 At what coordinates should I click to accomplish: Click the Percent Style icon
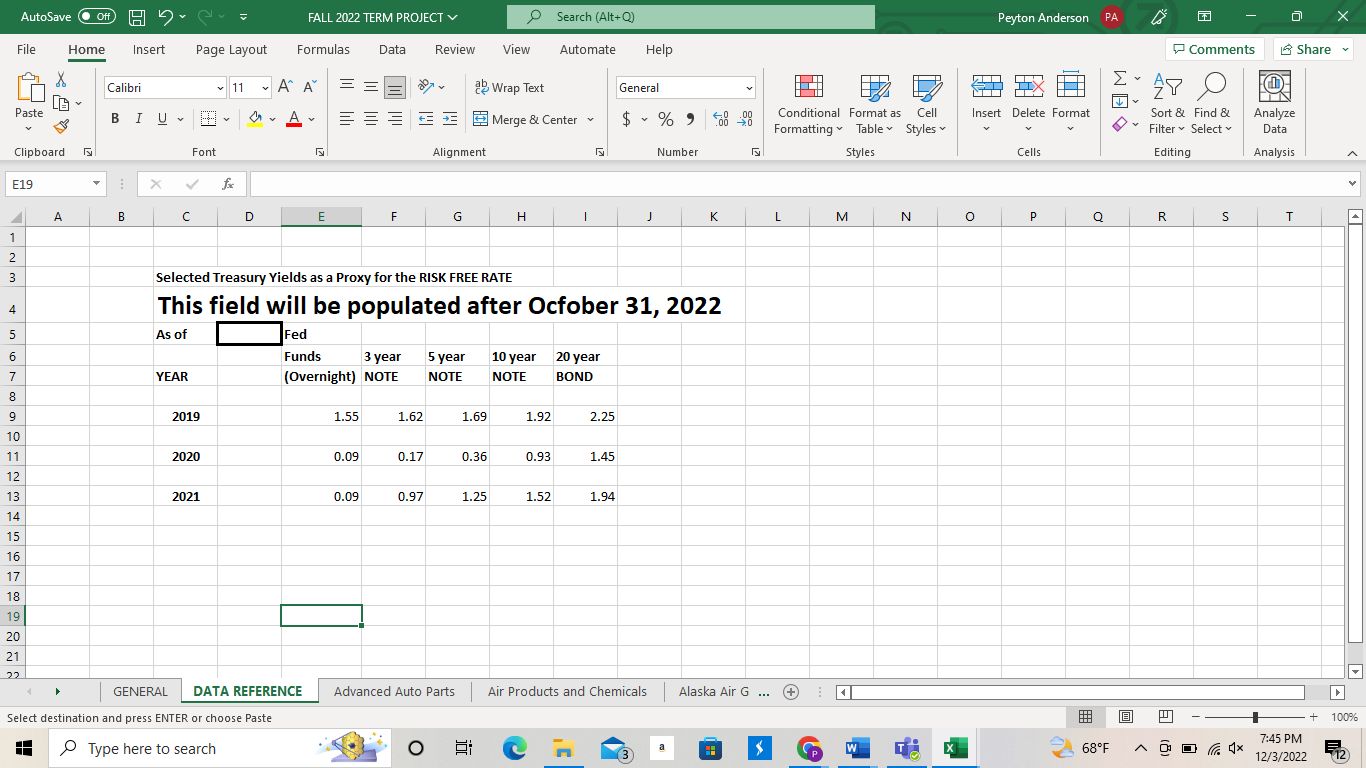pyautogui.click(x=665, y=120)
